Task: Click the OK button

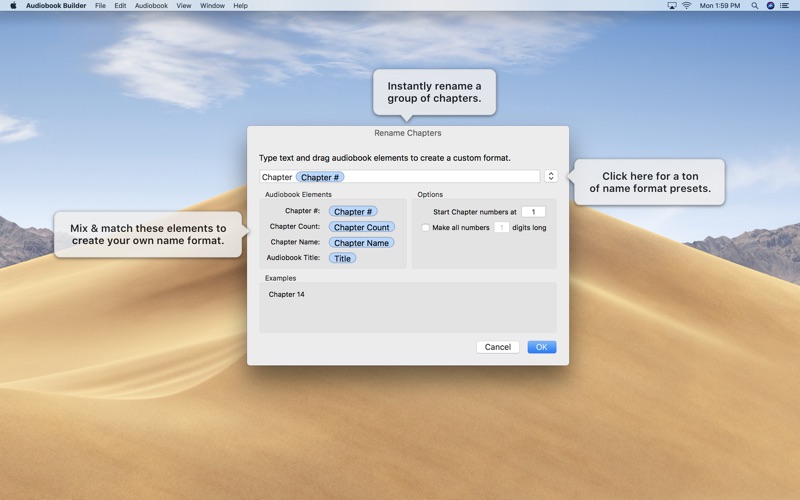Action: click(541, 347)
